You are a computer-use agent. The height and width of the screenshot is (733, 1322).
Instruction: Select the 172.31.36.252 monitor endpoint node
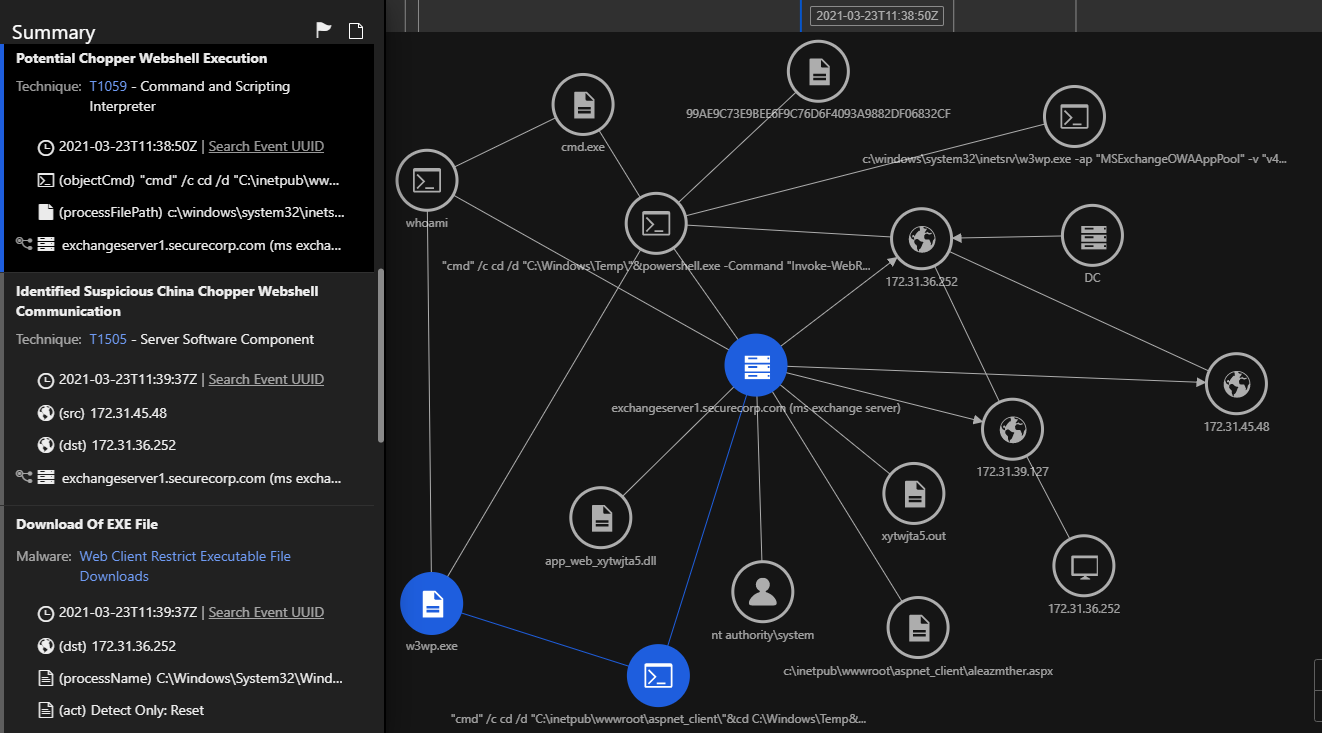coord(1084,566)
